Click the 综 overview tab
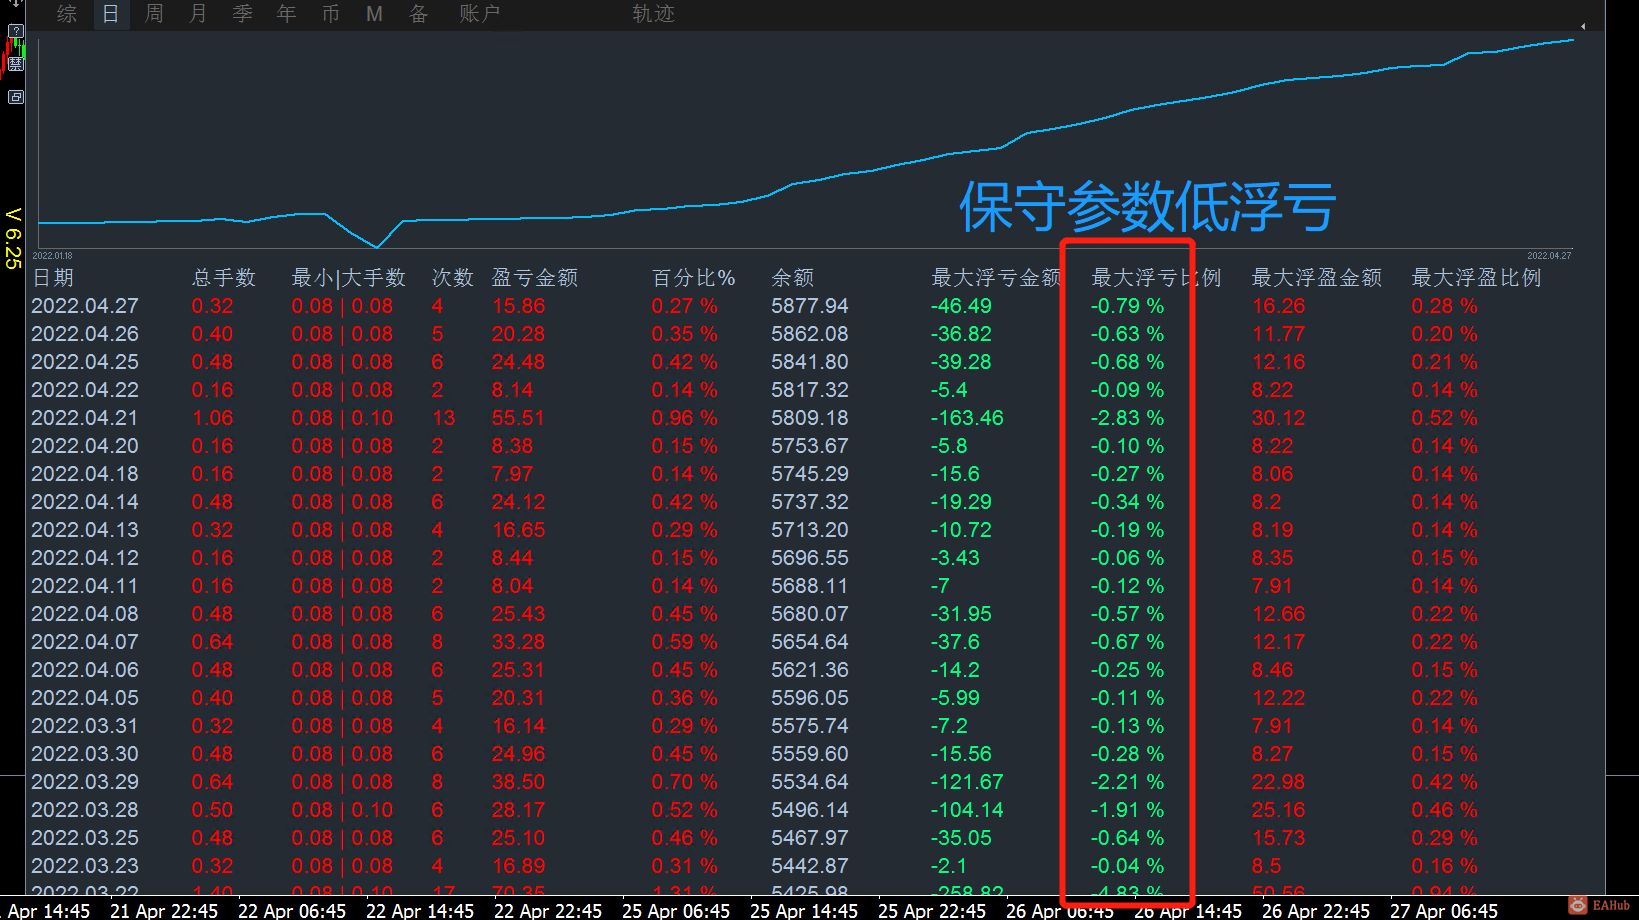 click(66, 14)
